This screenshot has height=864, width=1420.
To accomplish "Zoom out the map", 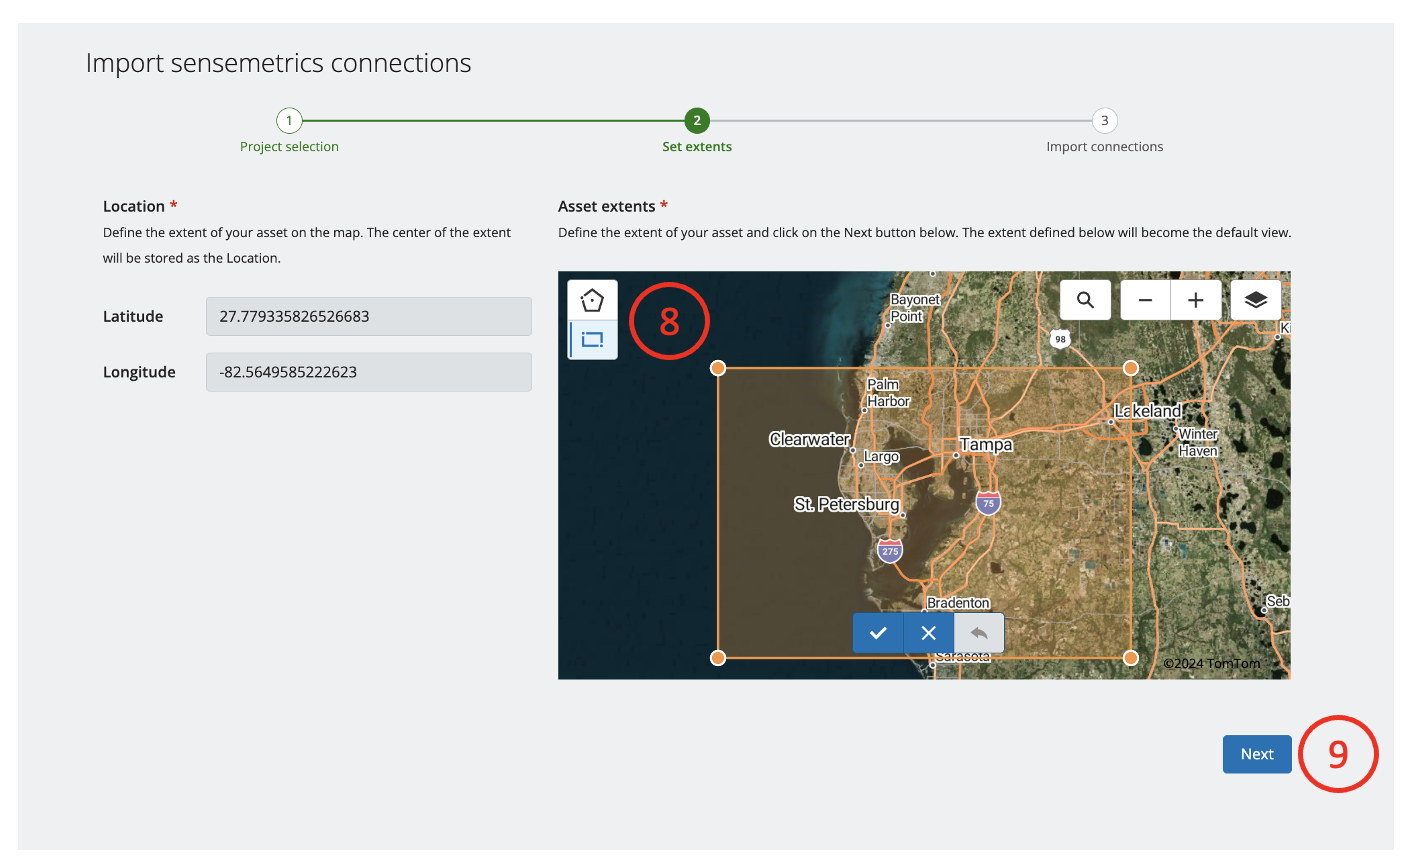I will click(x=1146, y=300).
